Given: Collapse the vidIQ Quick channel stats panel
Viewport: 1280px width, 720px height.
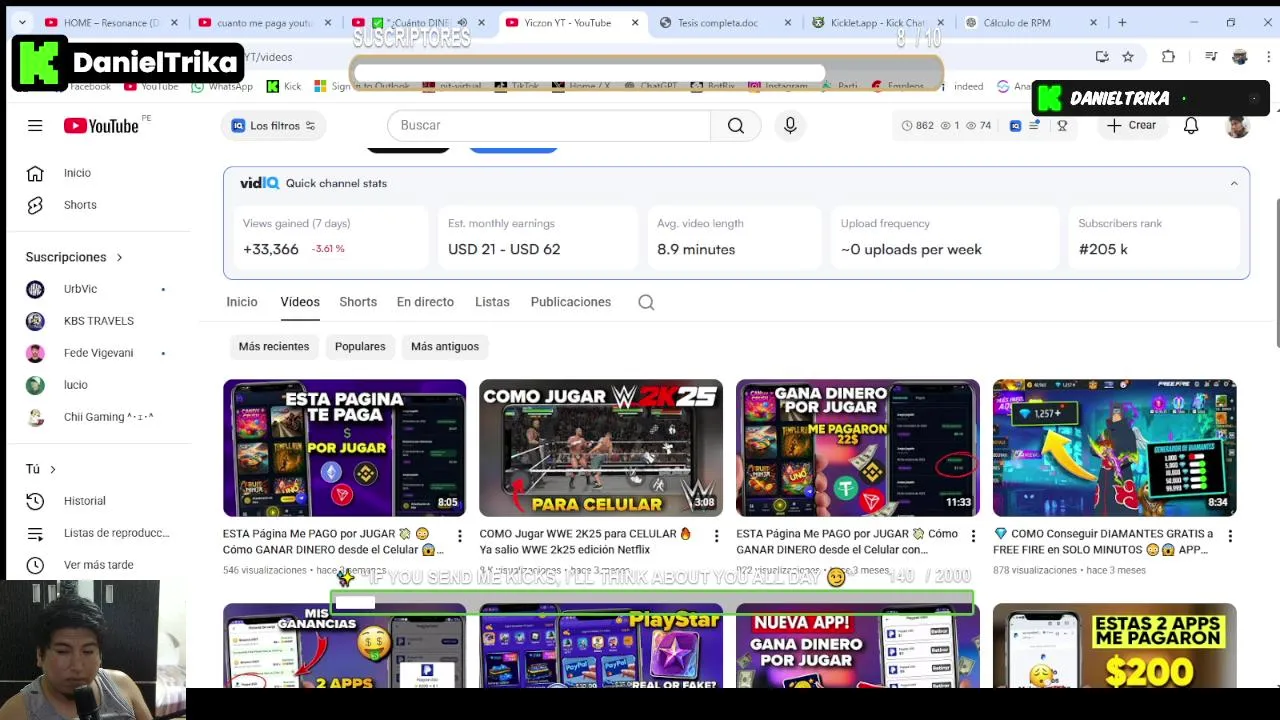Looking at the screenshot, I should pyautogui.click(x=1234, y=184).
